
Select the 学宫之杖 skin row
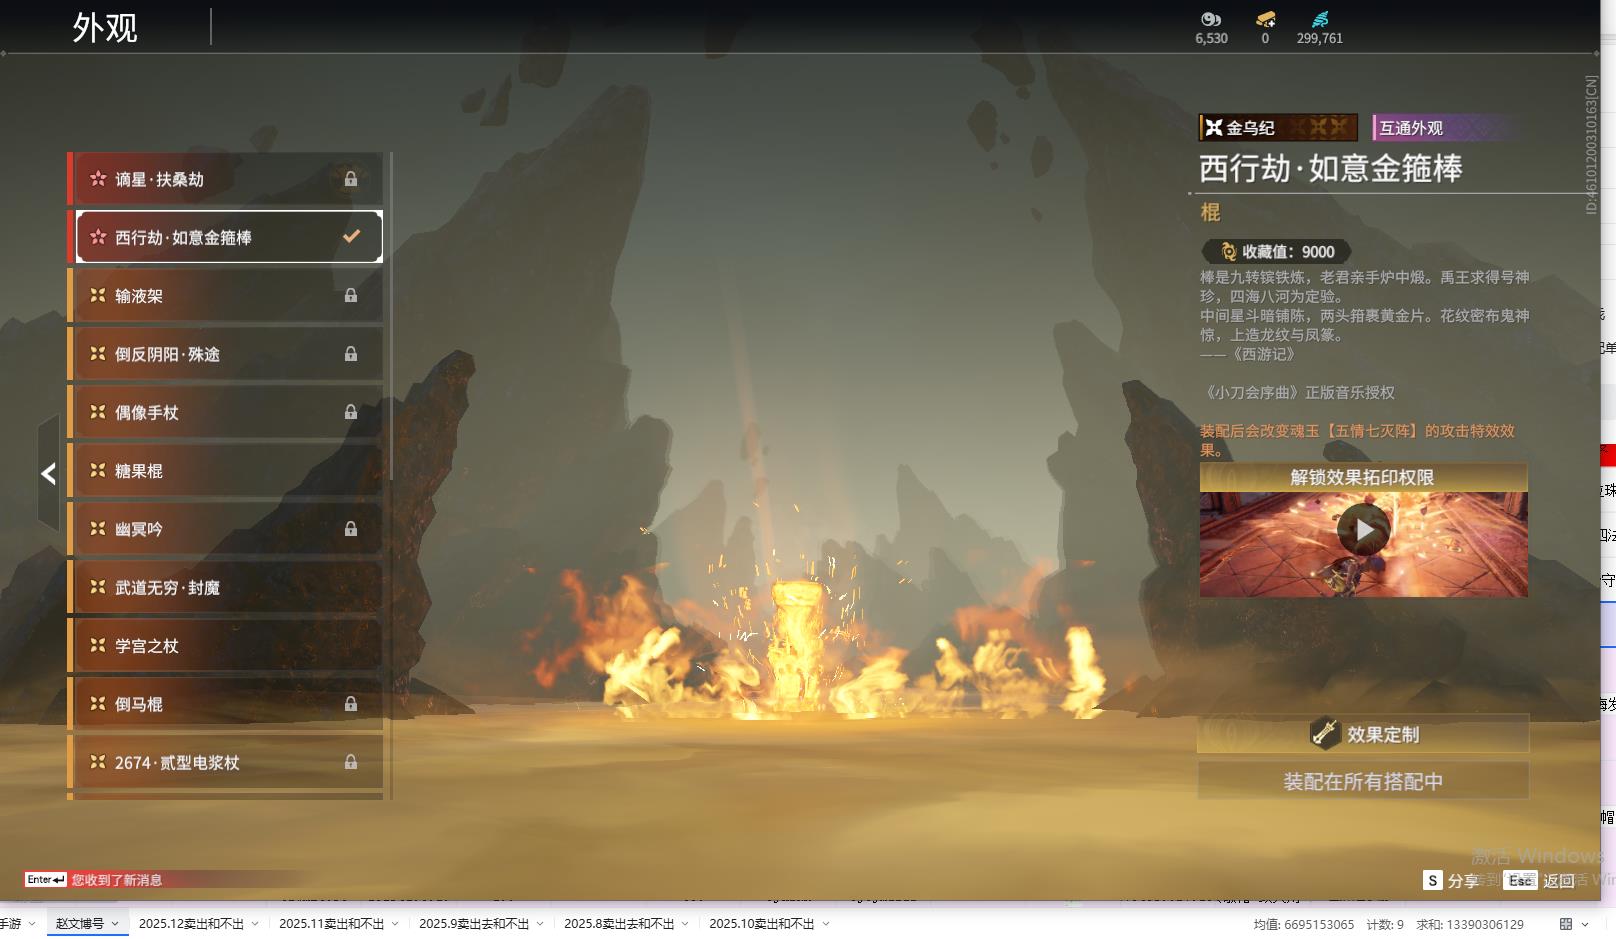click(x=226, y=645)
